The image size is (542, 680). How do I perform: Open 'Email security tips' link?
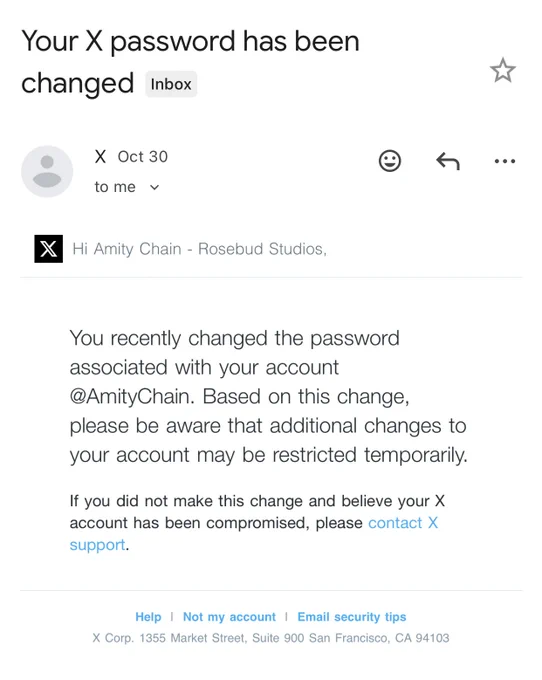pyautogui.click(x=352, y=617)
